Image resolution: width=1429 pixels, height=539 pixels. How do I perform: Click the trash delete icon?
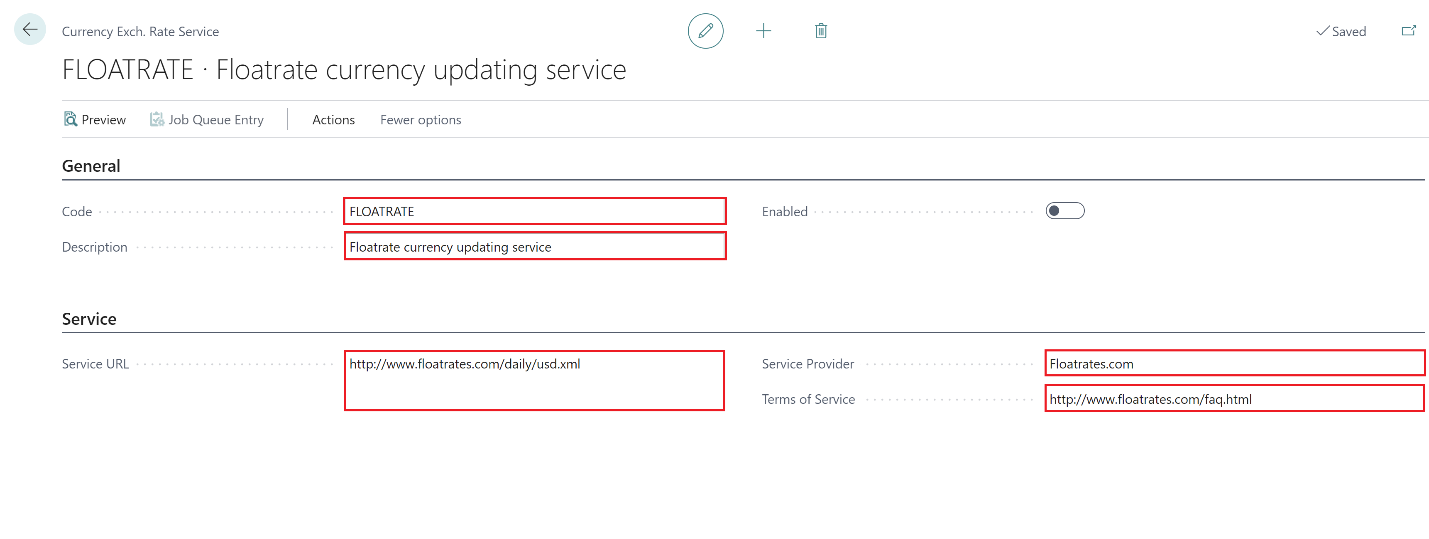[821, 31]
